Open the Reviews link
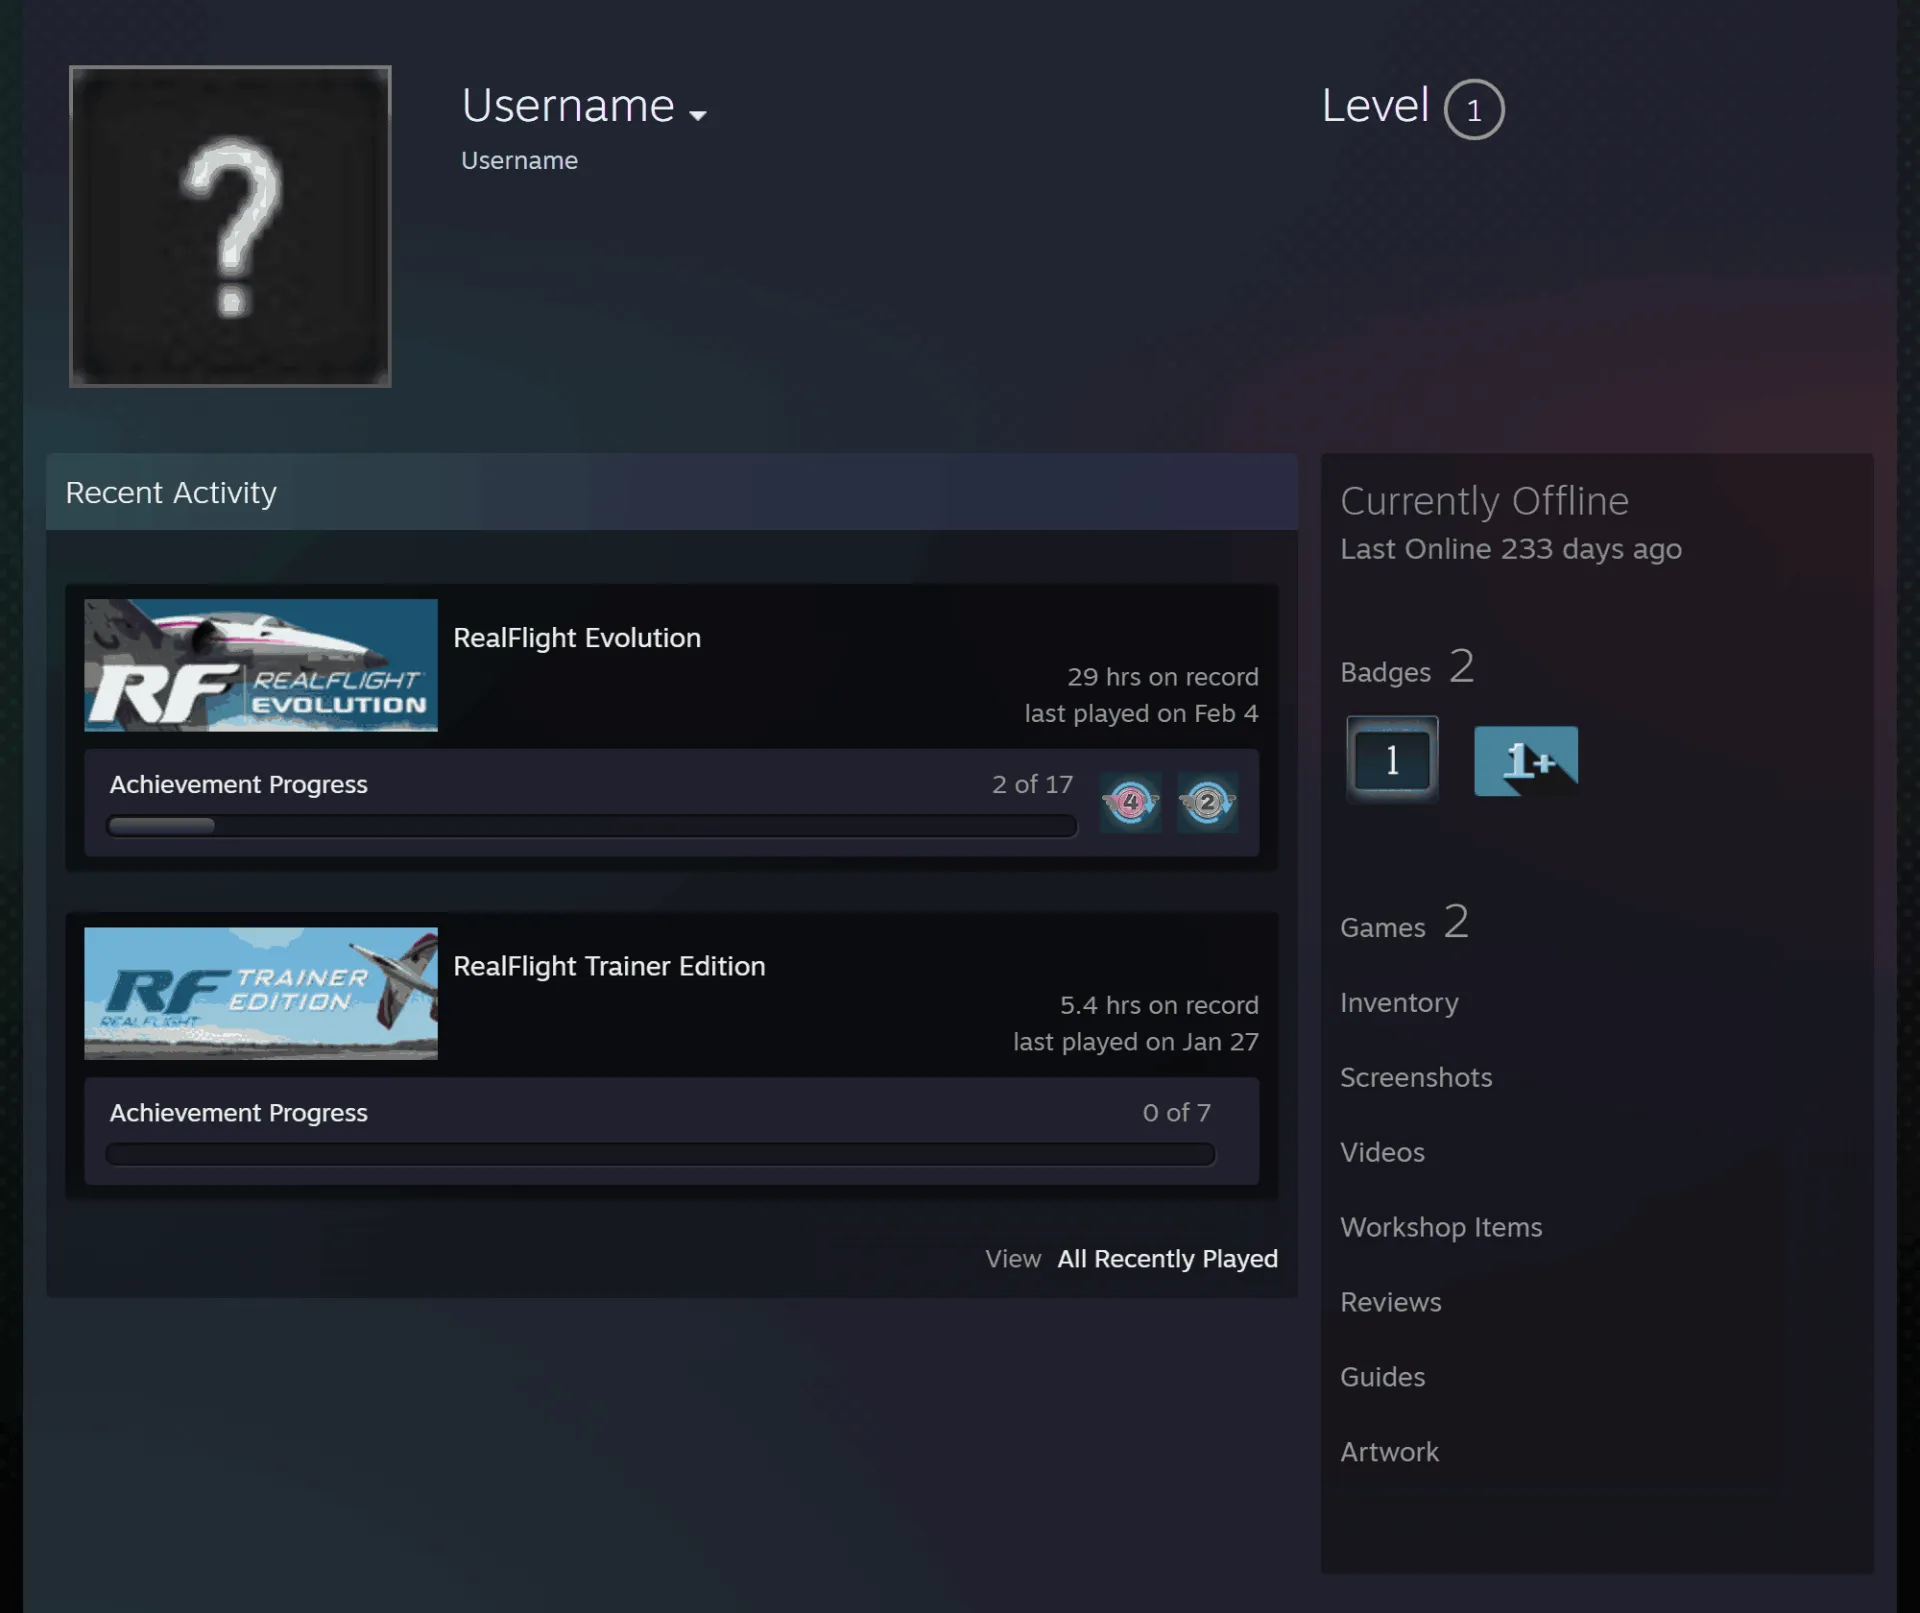This screenshot has height=1613, width=1920. click(x=1390, y=1302)
